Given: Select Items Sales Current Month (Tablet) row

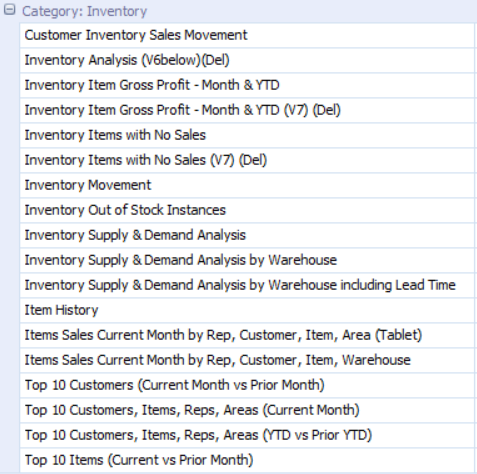Looking at the screenshot, I should [247, 335].
